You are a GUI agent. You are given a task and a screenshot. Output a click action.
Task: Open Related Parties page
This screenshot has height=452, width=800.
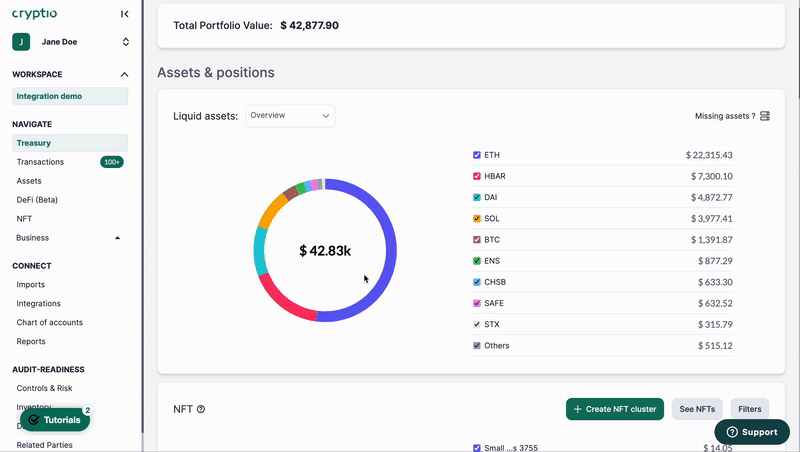click(44, 445)
